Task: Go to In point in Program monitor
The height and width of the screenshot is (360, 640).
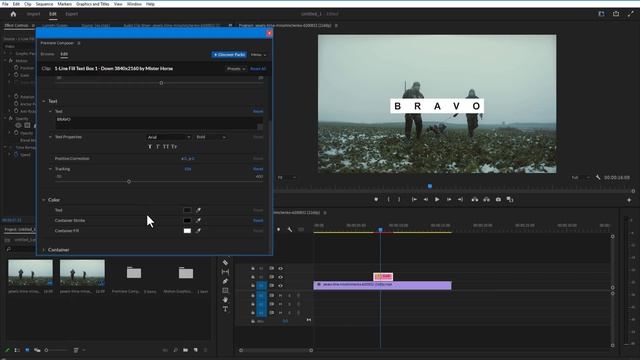Action: tap(414, 200)
